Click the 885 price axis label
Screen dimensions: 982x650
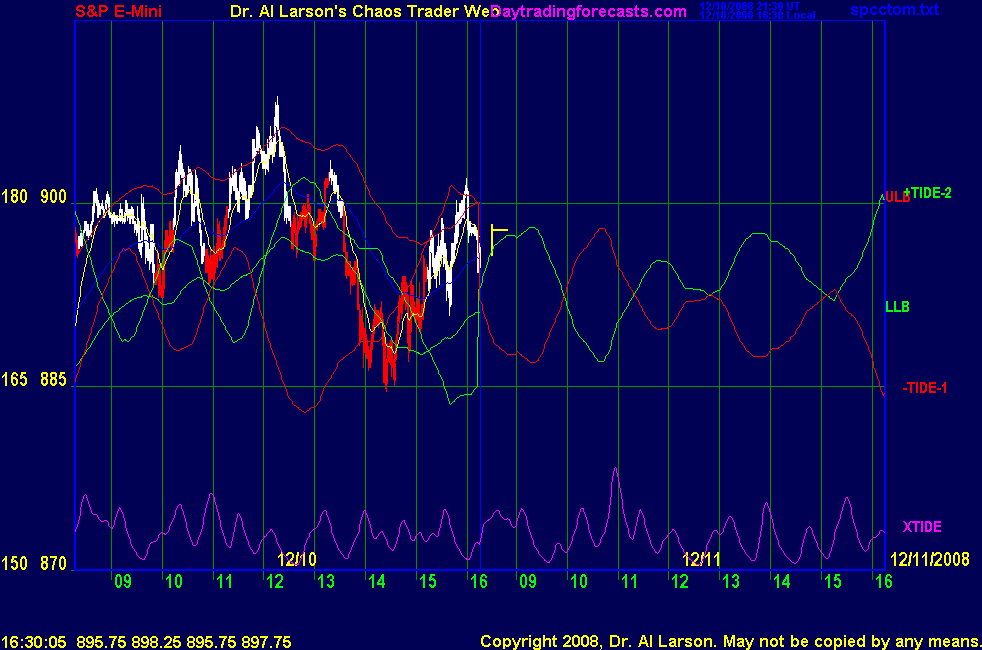click(53, 379)
